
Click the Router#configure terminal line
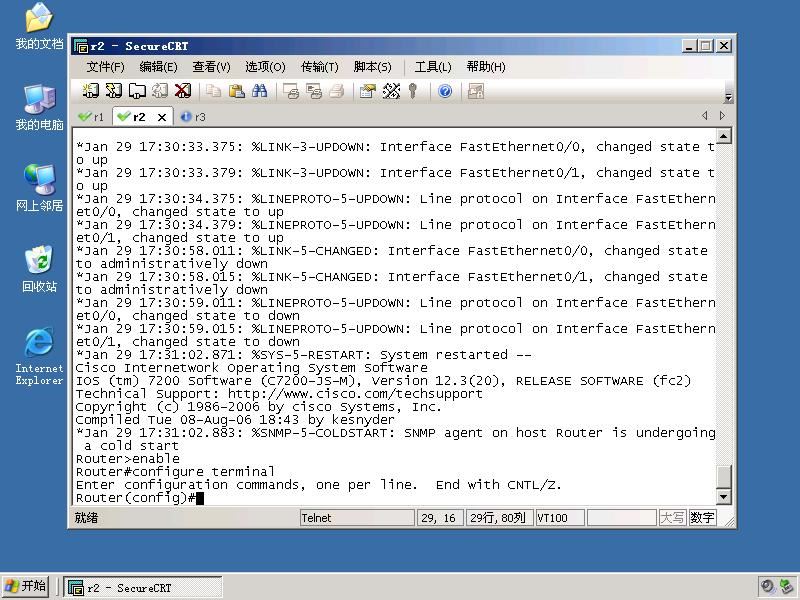click(175, 471)
